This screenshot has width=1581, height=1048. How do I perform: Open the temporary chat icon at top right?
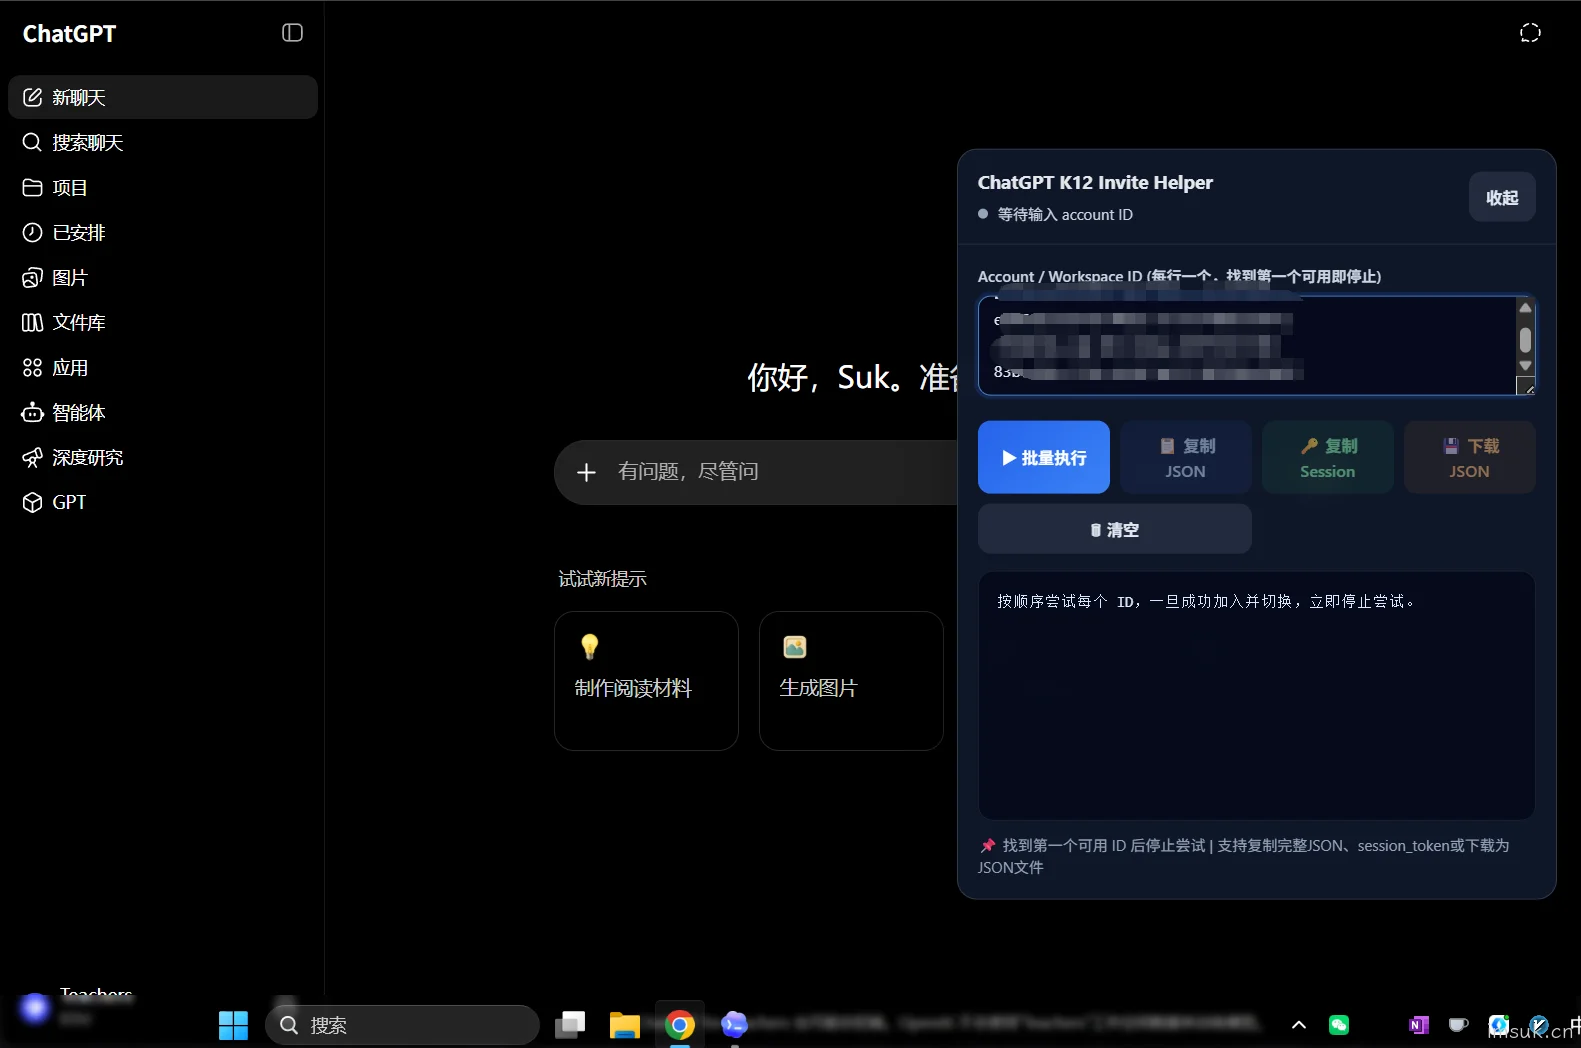pos(1530,33)
